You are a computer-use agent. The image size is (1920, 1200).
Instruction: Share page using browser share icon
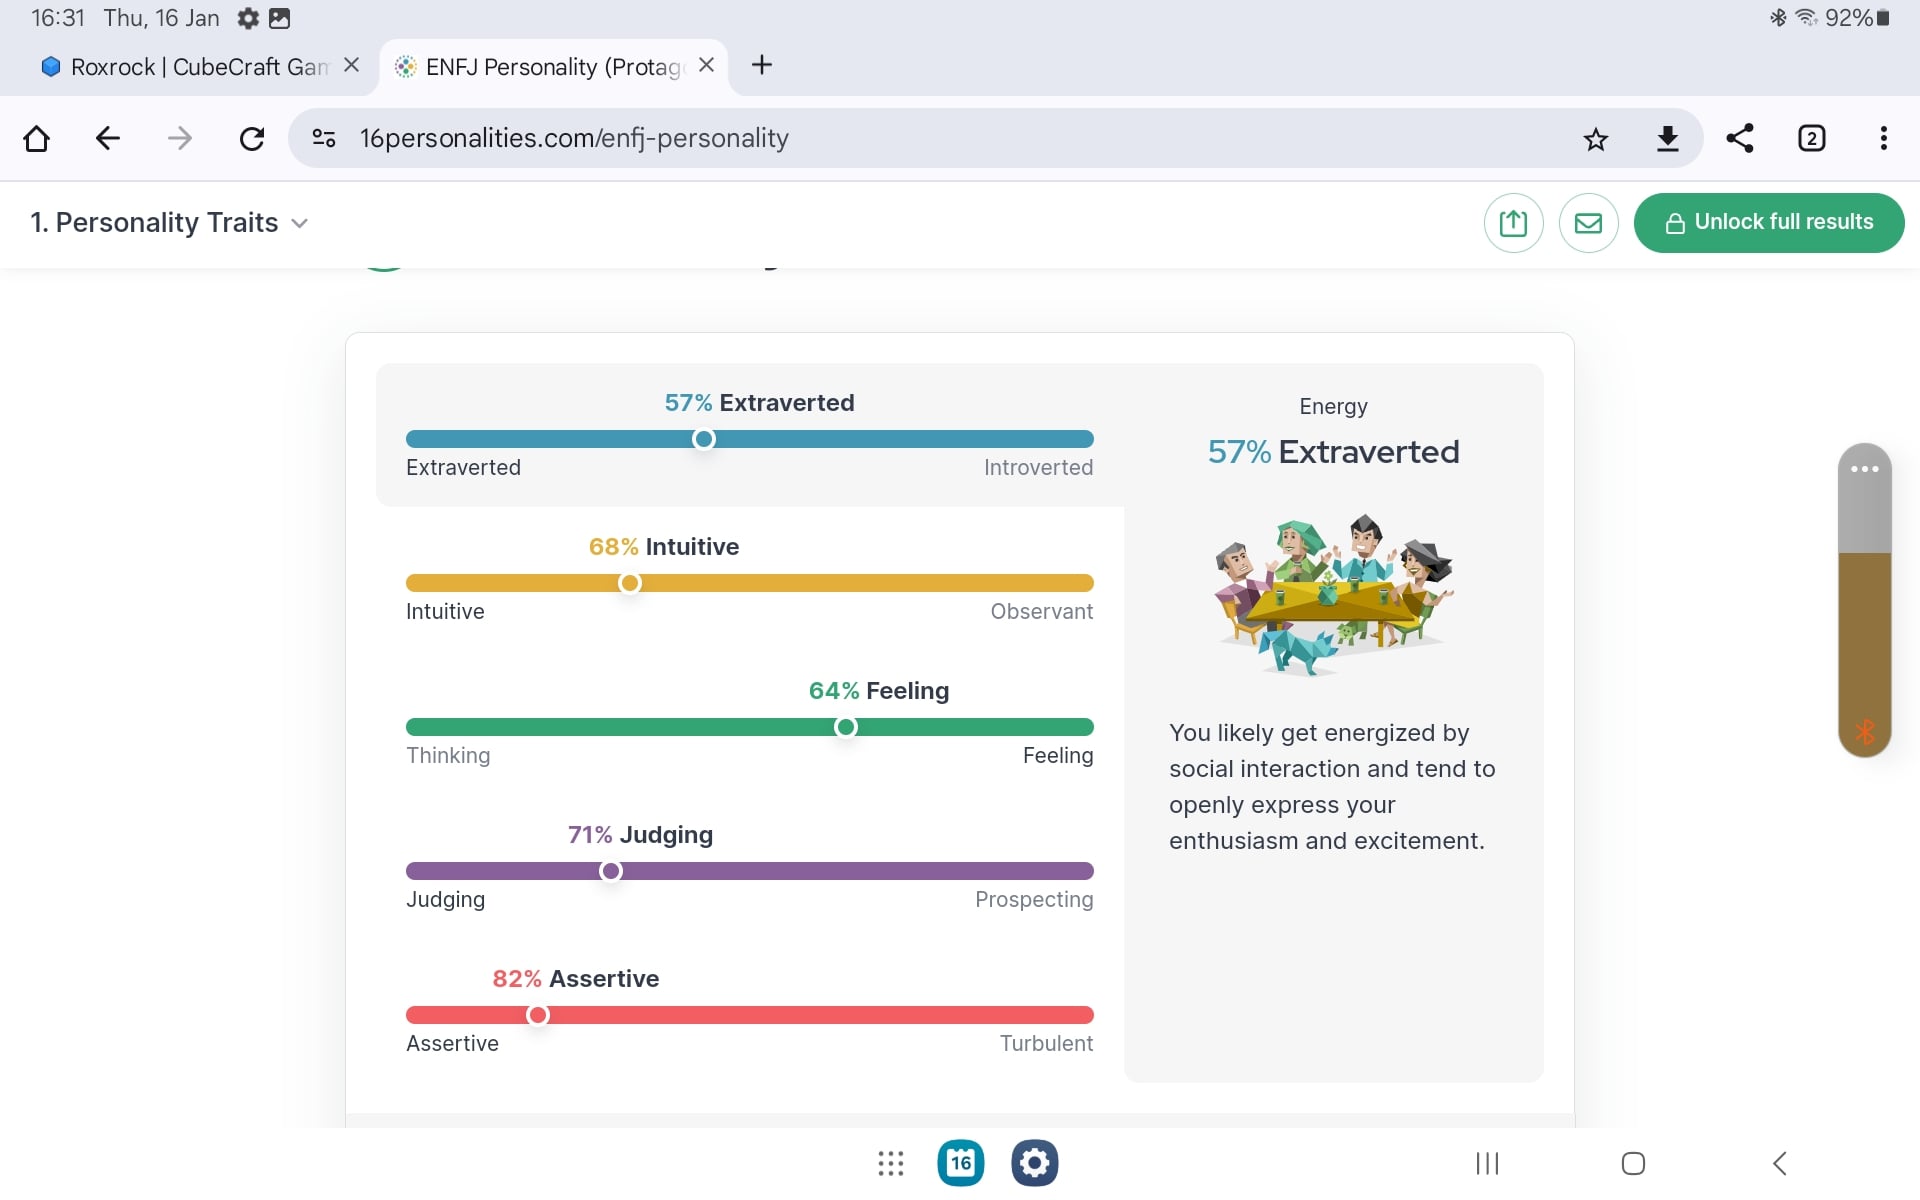click(x=1740, y=138)
